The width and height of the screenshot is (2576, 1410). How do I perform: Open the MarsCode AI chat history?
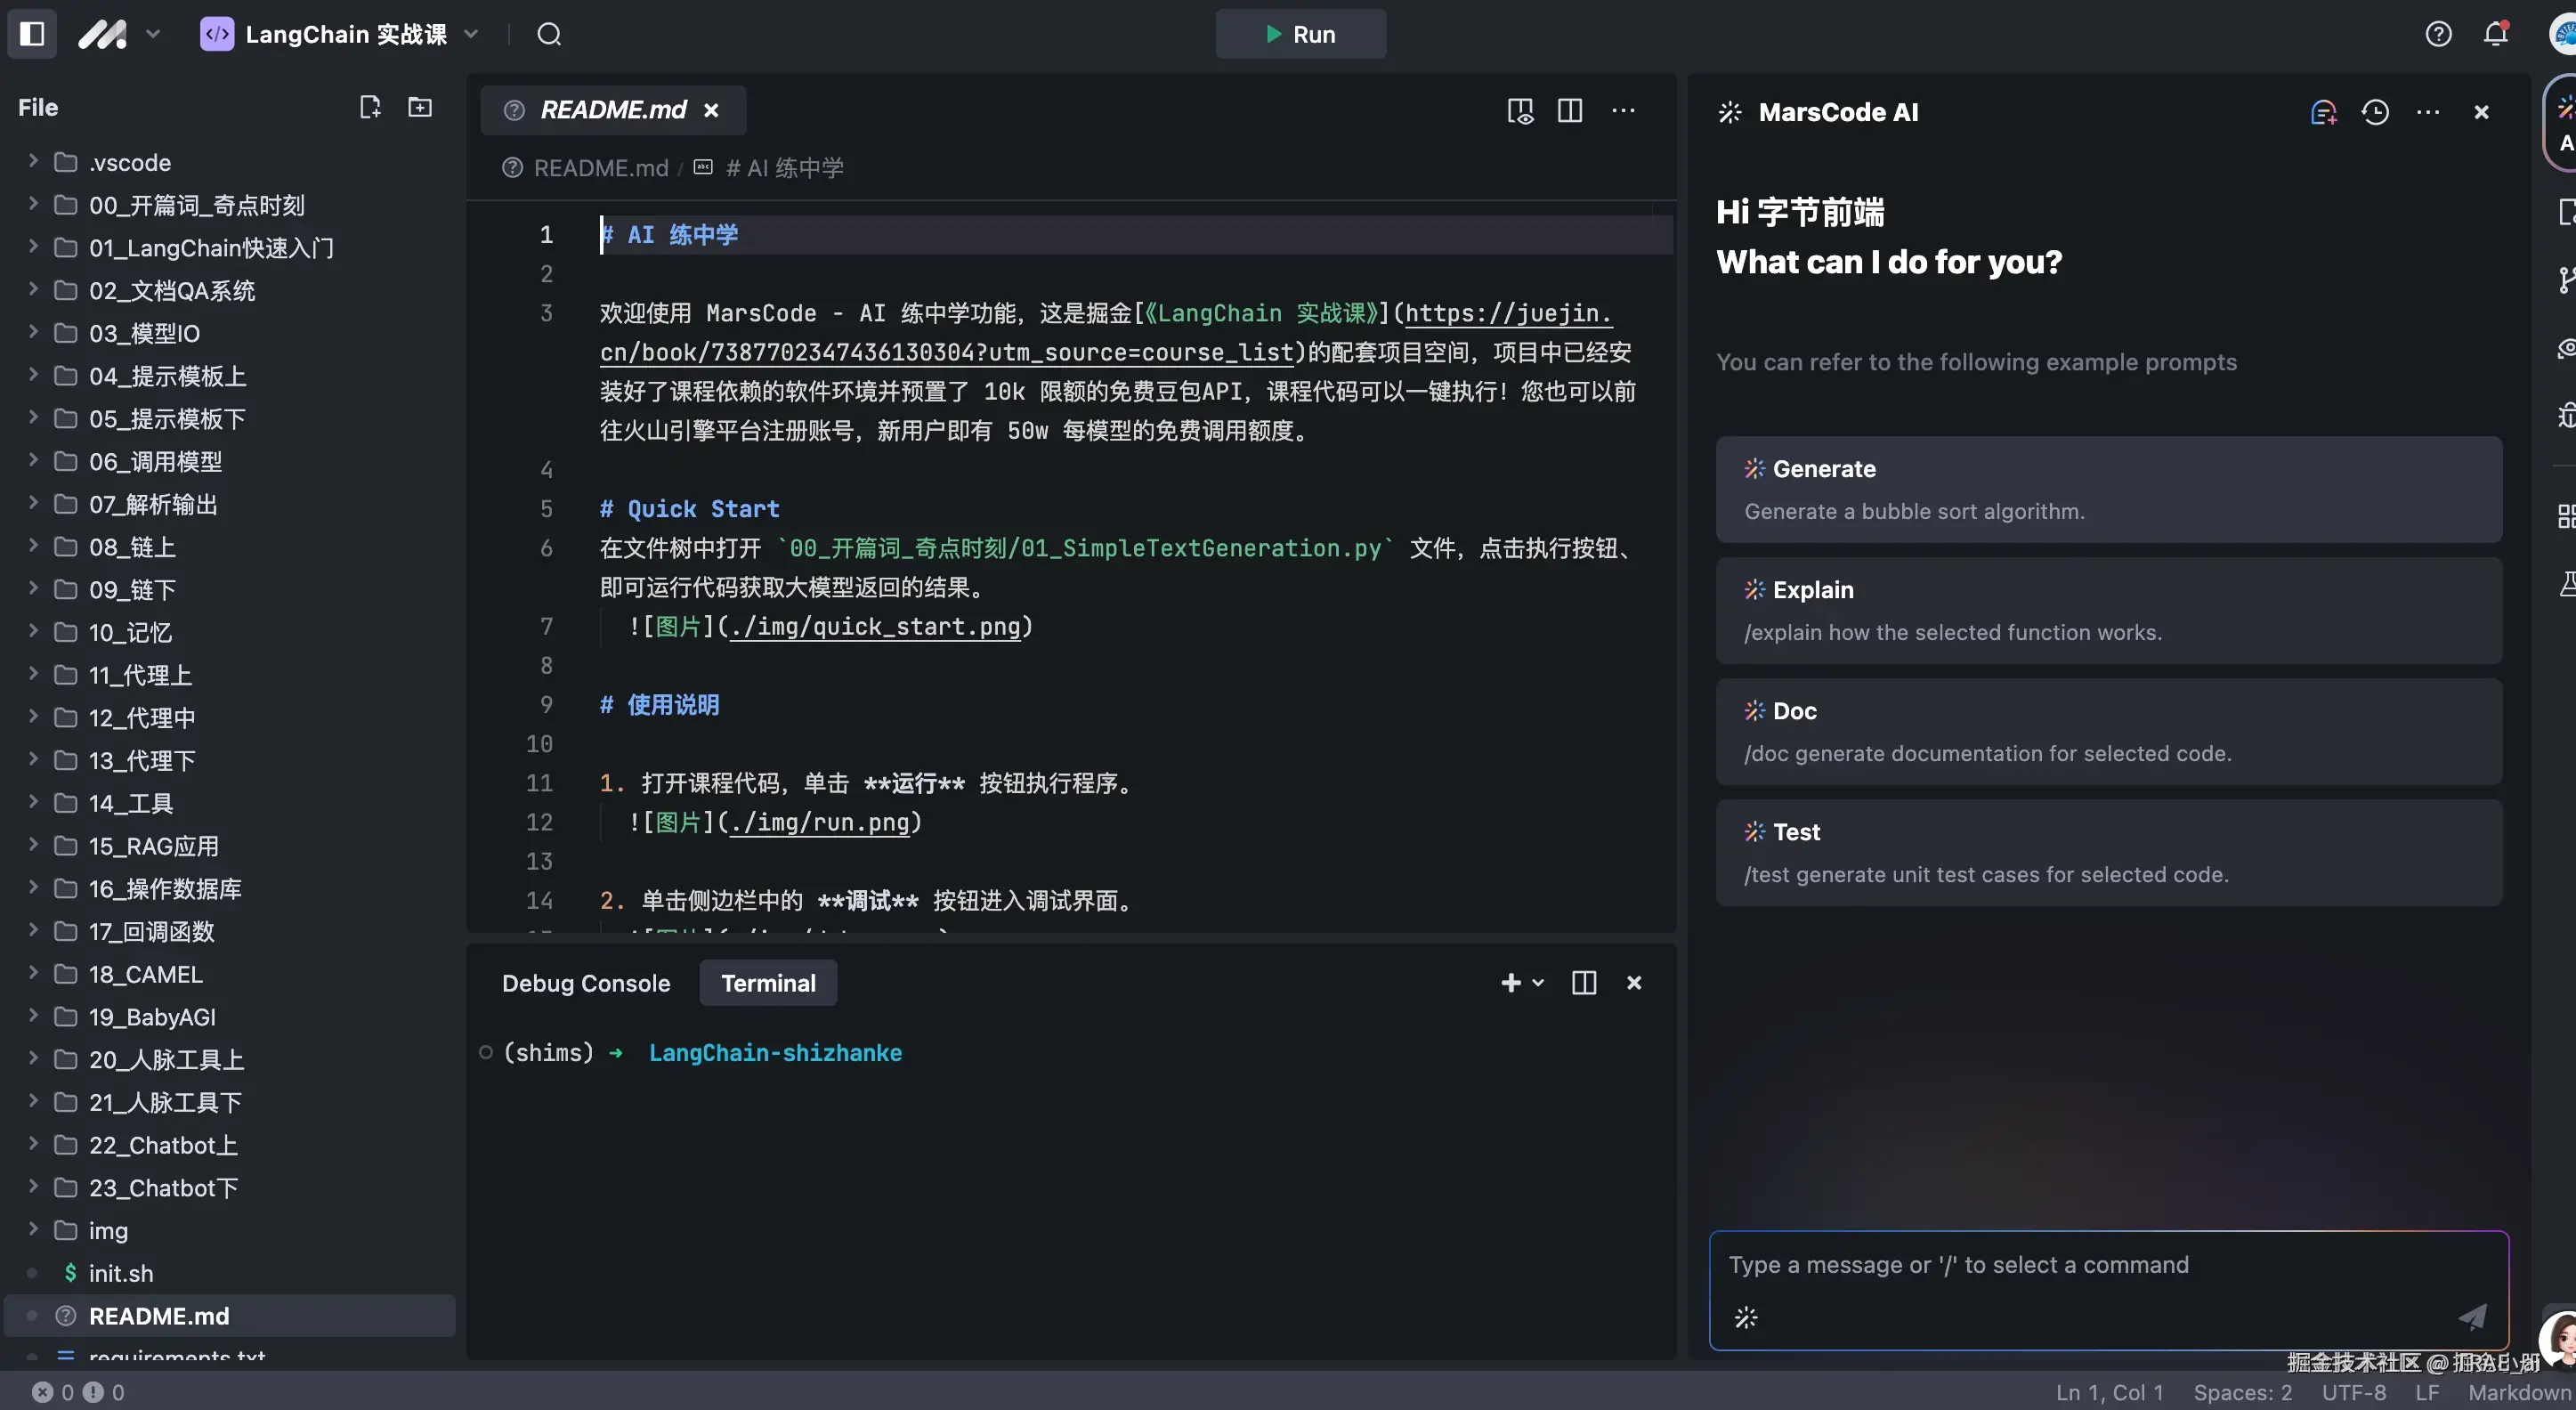pos(2375,112)
